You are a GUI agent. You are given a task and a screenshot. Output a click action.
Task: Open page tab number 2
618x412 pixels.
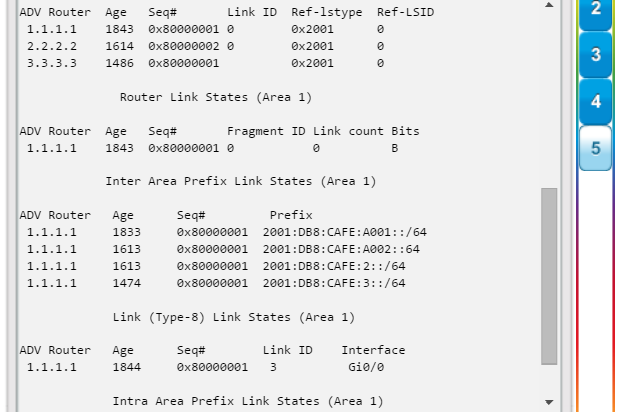595,14
